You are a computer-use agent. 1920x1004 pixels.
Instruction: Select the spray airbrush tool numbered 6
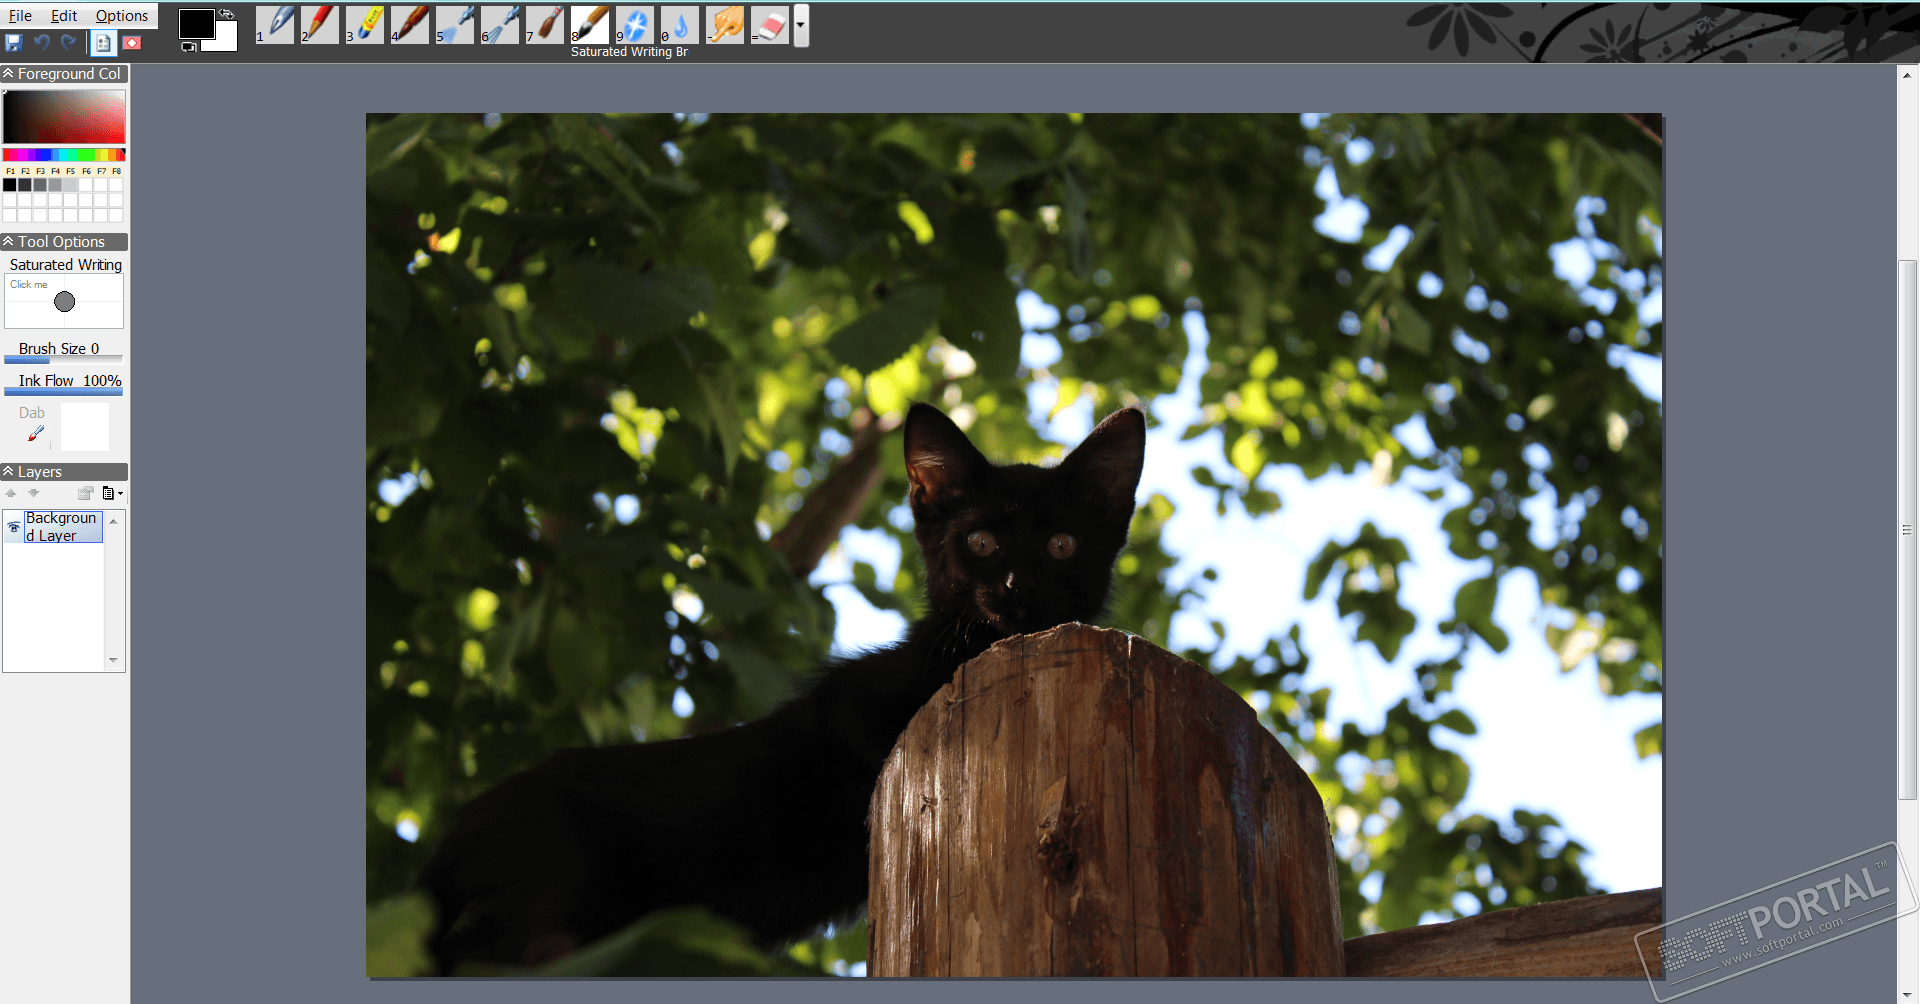point(500,25)
